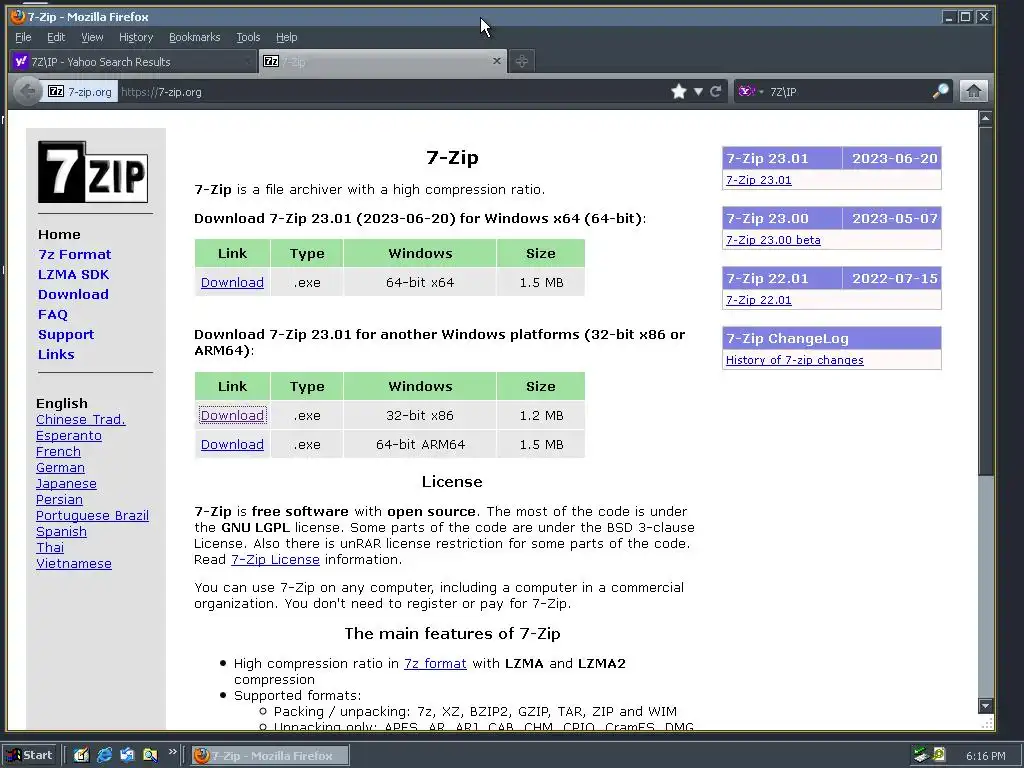Click the search magnifier icon
Image resolution: width=1024 pixels, height=768 pixels.
point(940,91)
